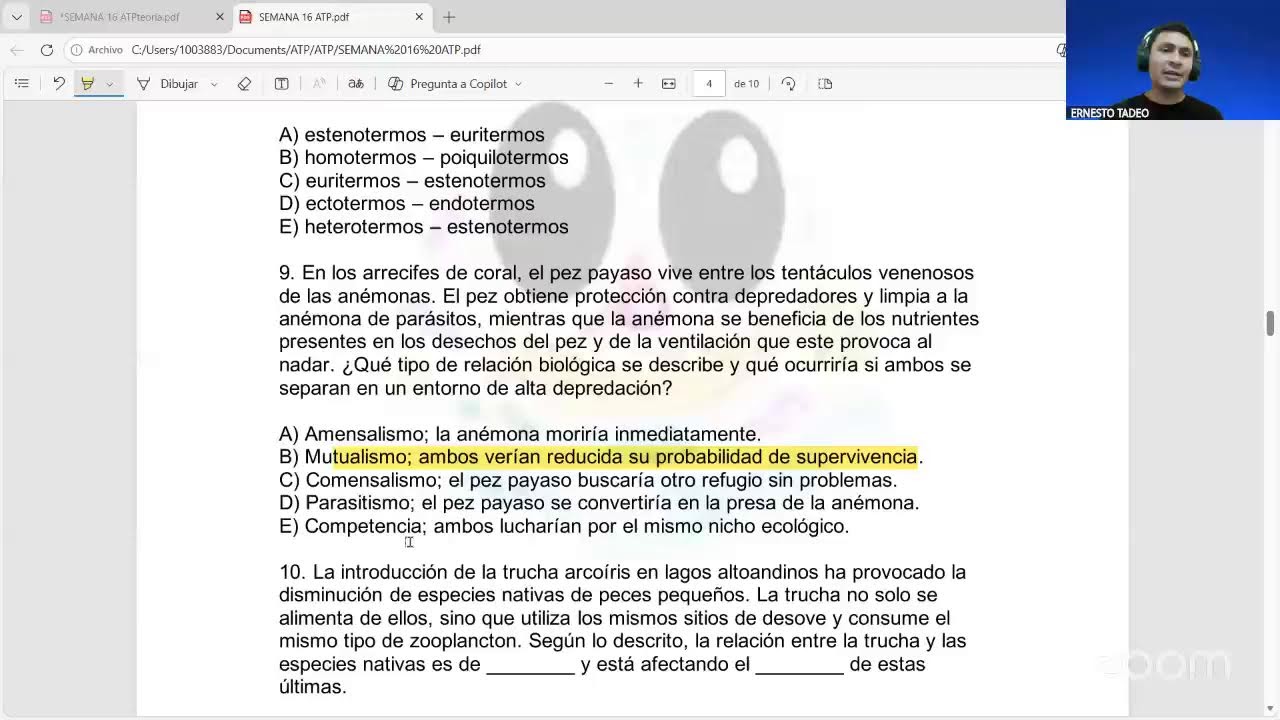Click option A) estenotermos – euritermos
The height and width of the screenshot is (720, 1280).
pyautogui.click(x=412, y=135)
